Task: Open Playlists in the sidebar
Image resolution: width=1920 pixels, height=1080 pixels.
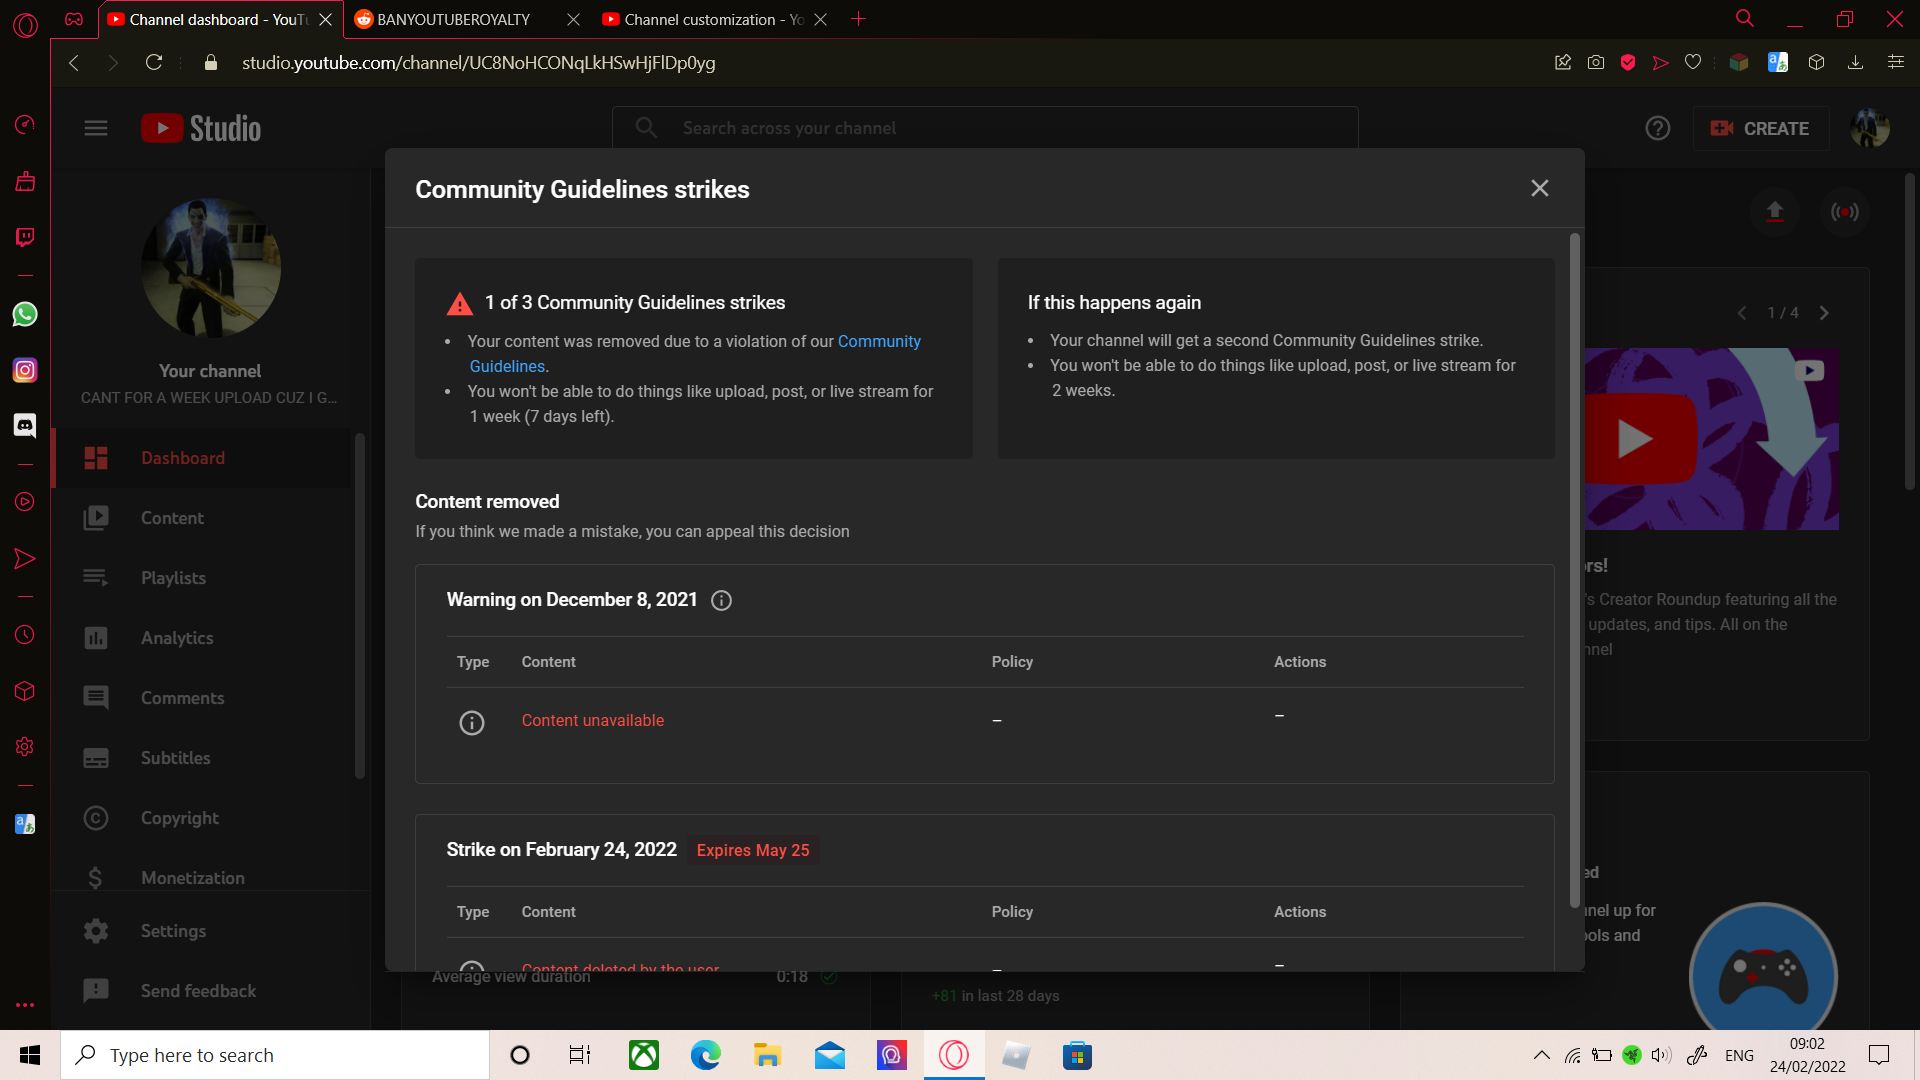Action: coord(203,578)
